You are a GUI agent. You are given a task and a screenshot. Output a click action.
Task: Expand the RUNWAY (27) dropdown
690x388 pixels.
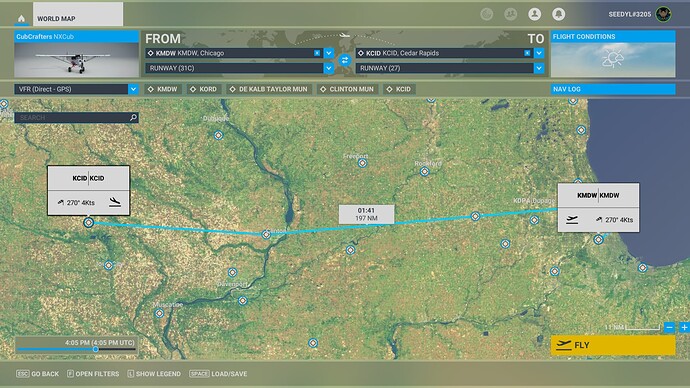point(539,68)
